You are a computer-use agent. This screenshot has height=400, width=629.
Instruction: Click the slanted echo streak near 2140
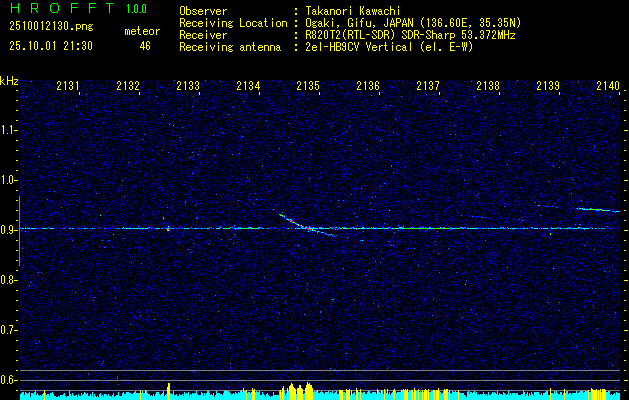click(x=598, y=209)
